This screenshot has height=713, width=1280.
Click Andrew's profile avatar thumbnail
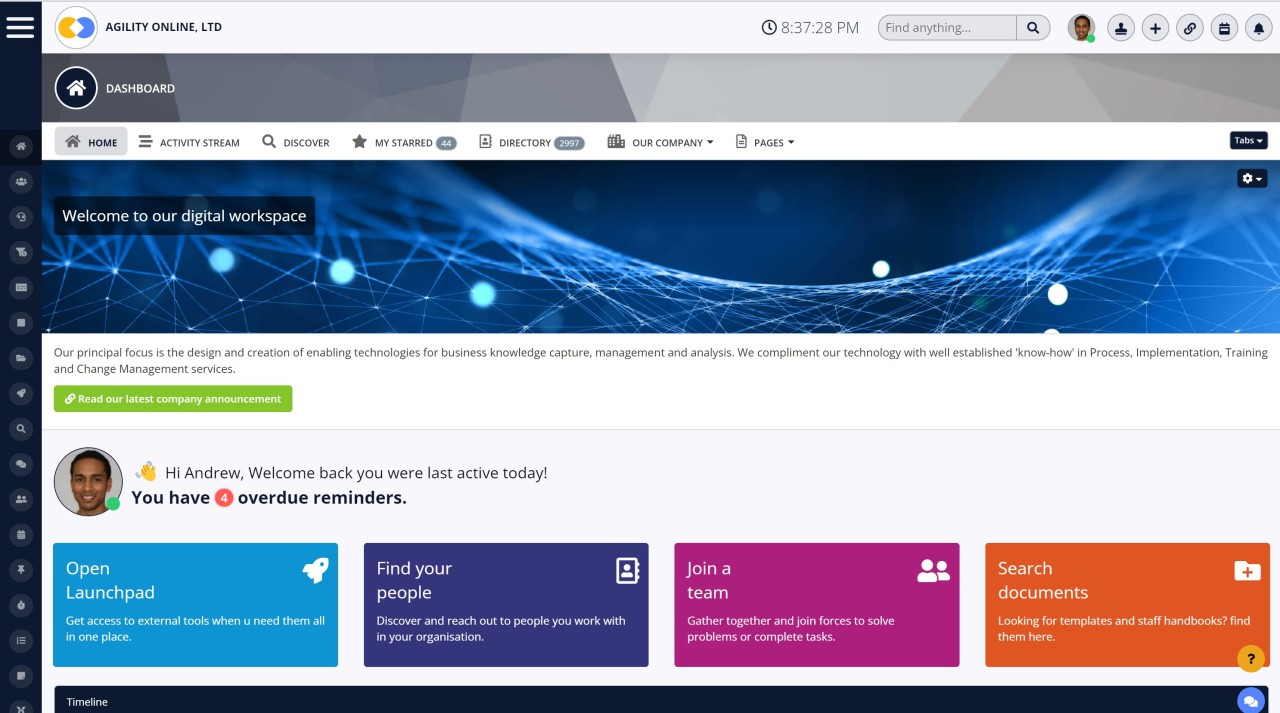tap(1081, 27)
